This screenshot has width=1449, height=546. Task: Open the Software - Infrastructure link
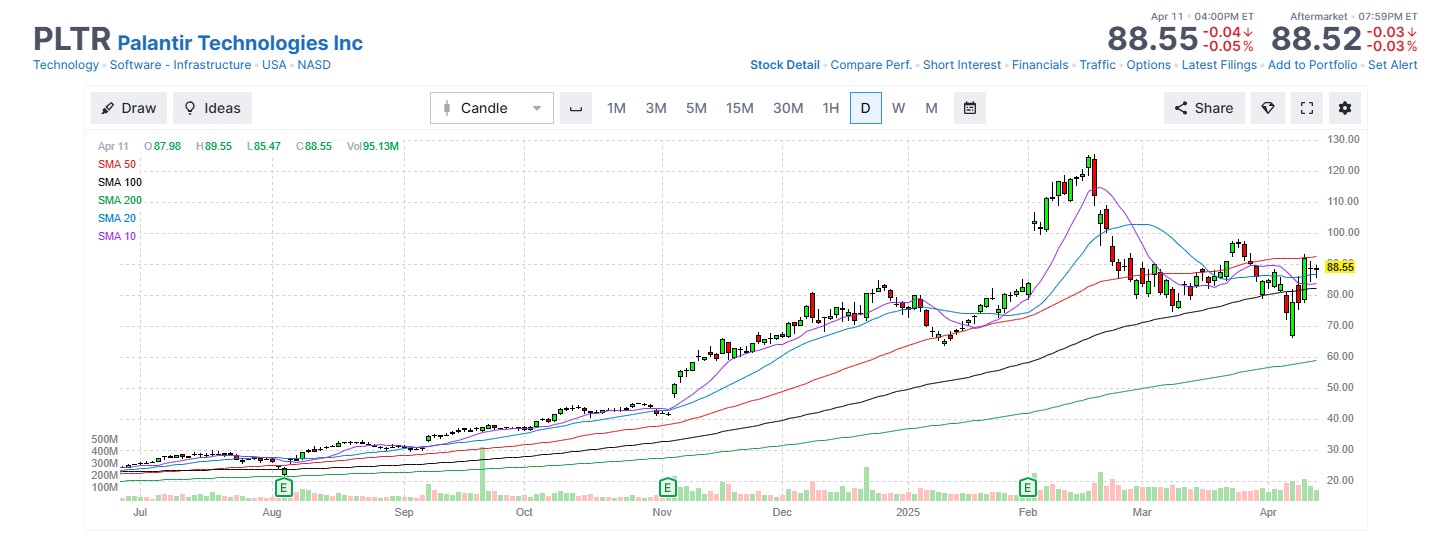pyautogui.click(x=181, y=65)
